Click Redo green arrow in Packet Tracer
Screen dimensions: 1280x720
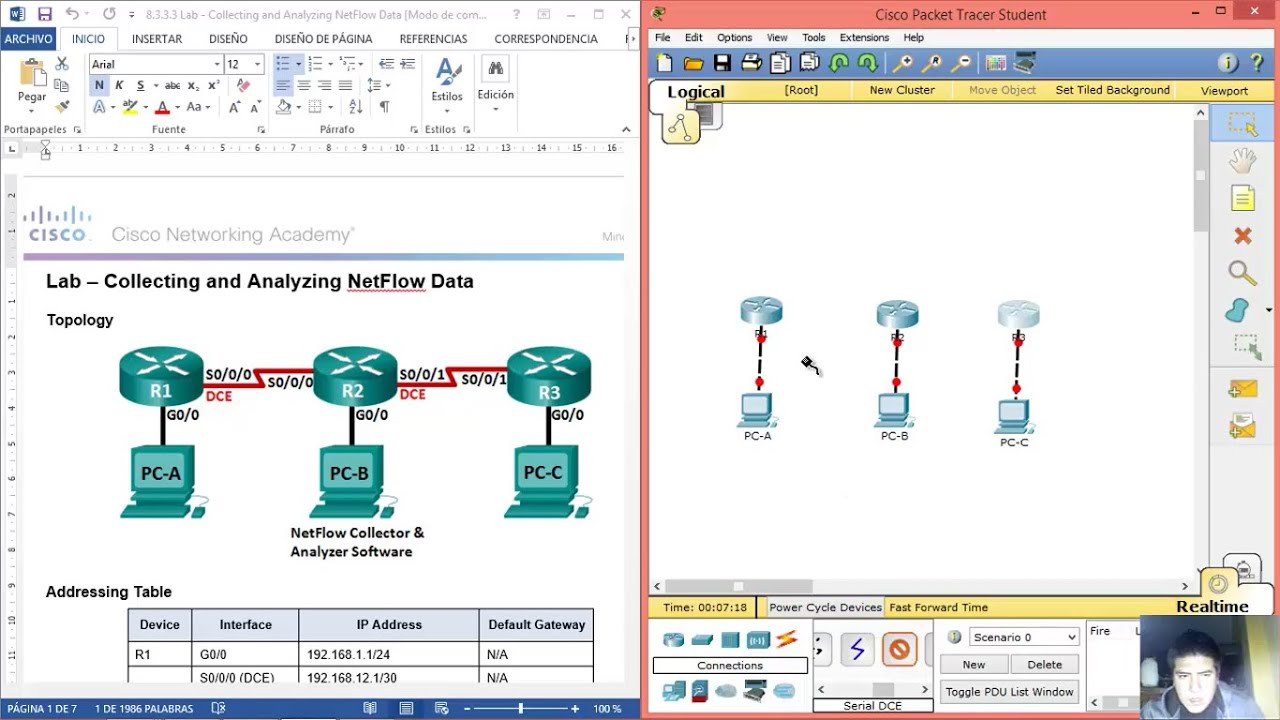868,63
